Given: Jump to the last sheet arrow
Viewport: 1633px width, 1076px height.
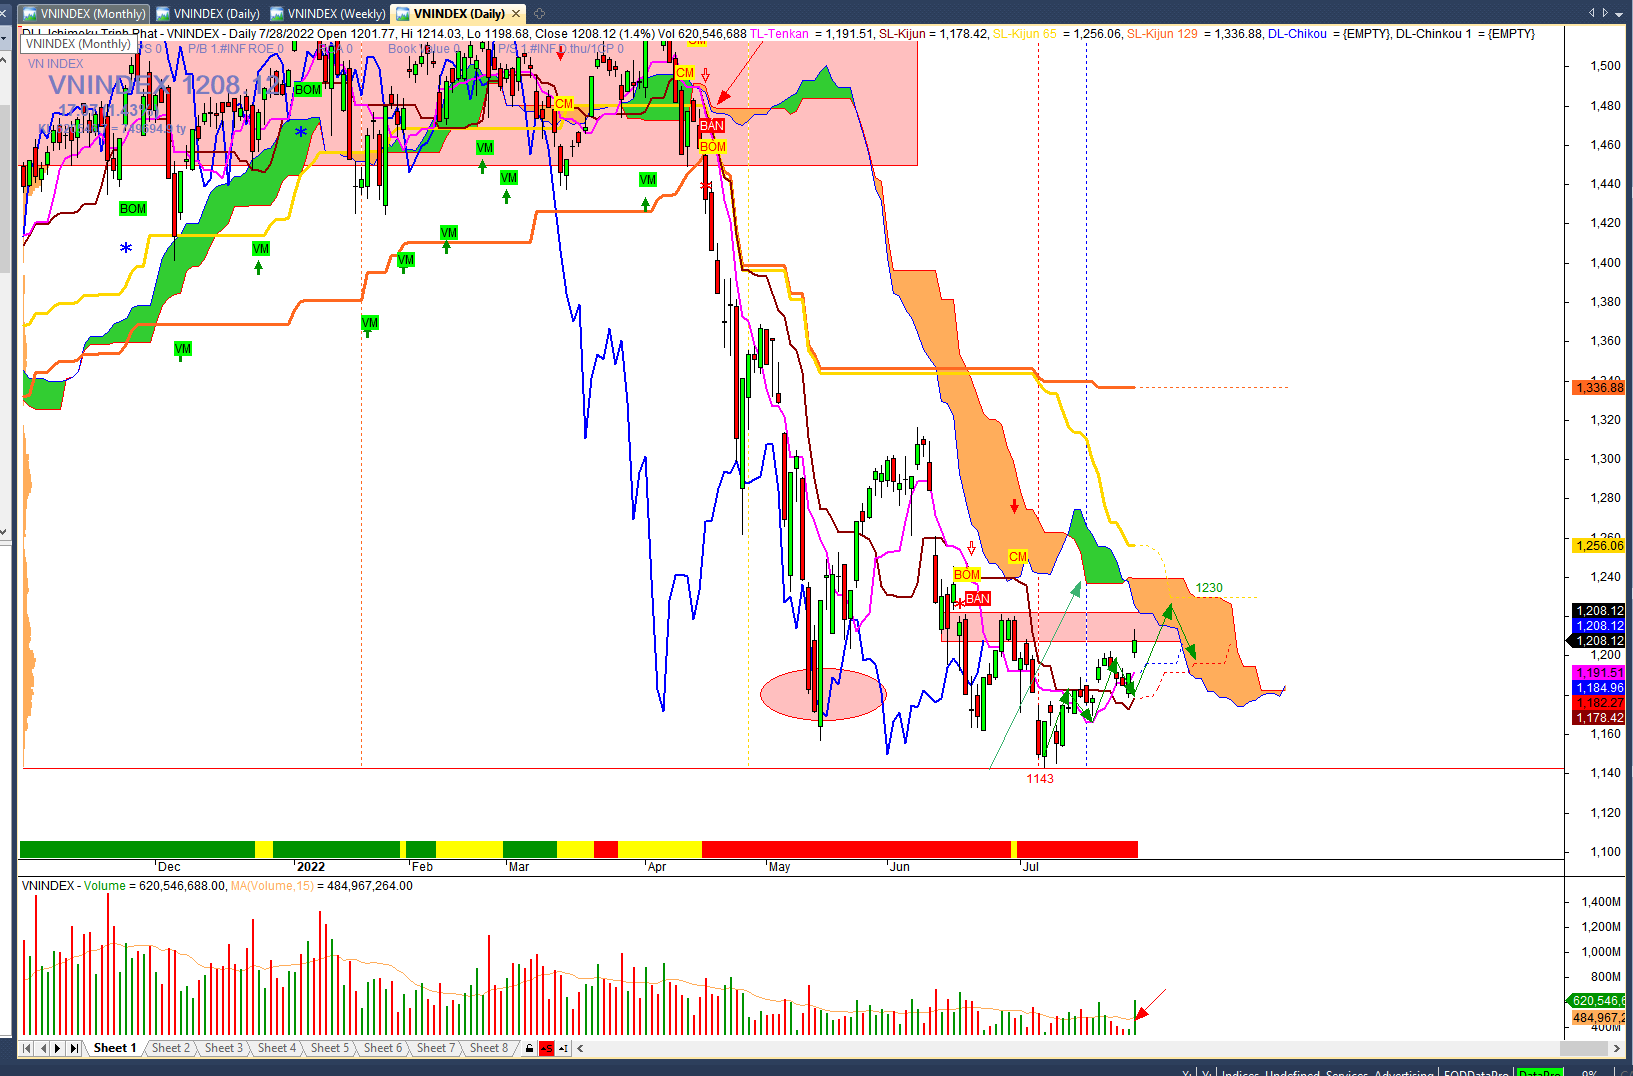Looking at the screenshot, I should [x=74, y=1048].
